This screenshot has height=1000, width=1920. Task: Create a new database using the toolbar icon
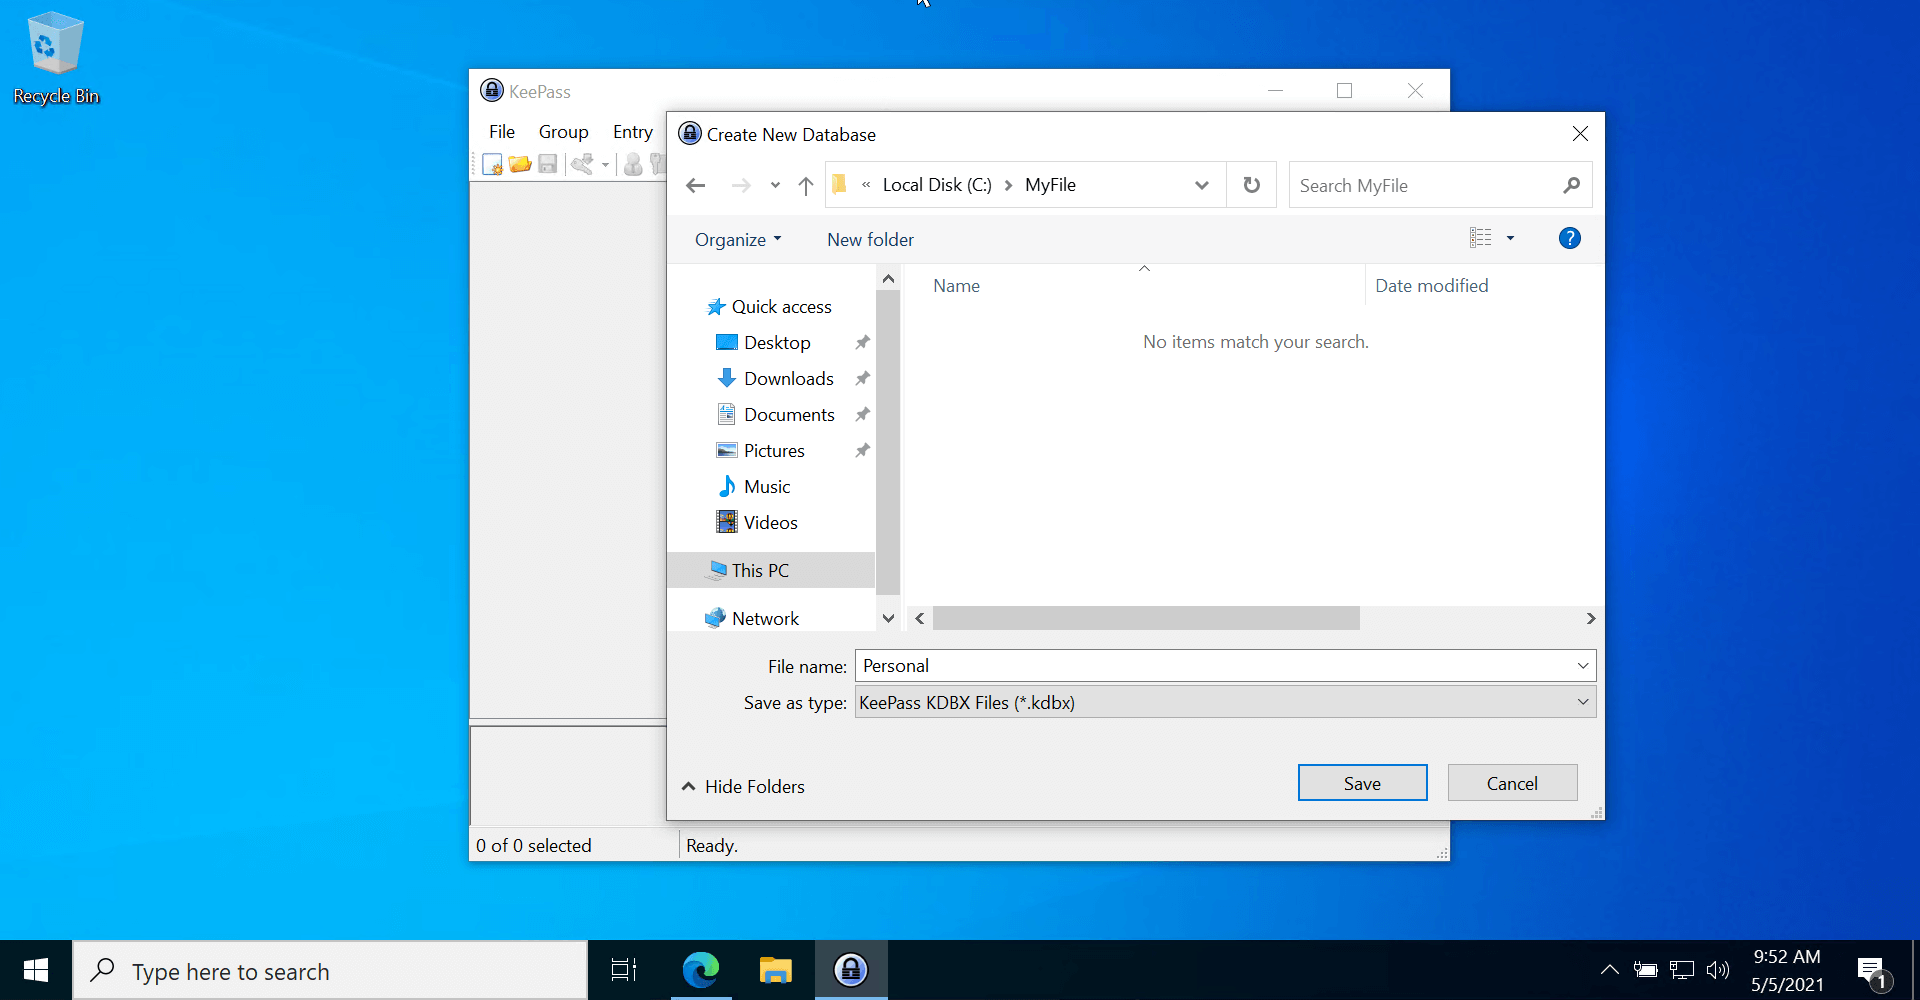492,164
